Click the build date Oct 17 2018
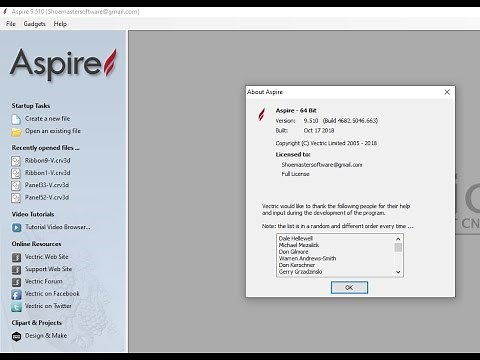The height and width of the screenshot is (360, 480). (x=319, y=131)
